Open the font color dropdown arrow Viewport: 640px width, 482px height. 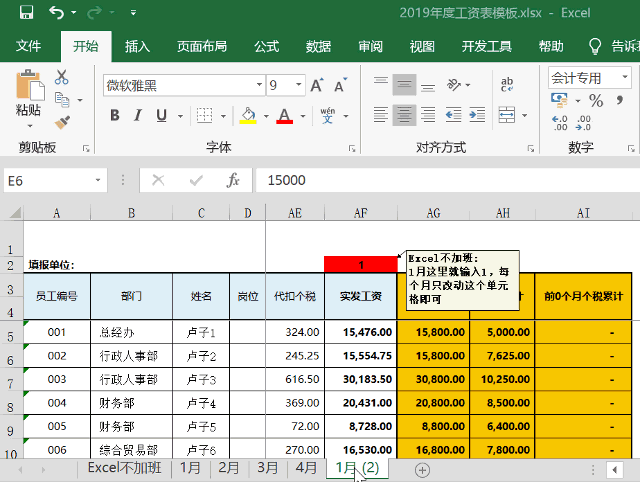click(303, 116)
